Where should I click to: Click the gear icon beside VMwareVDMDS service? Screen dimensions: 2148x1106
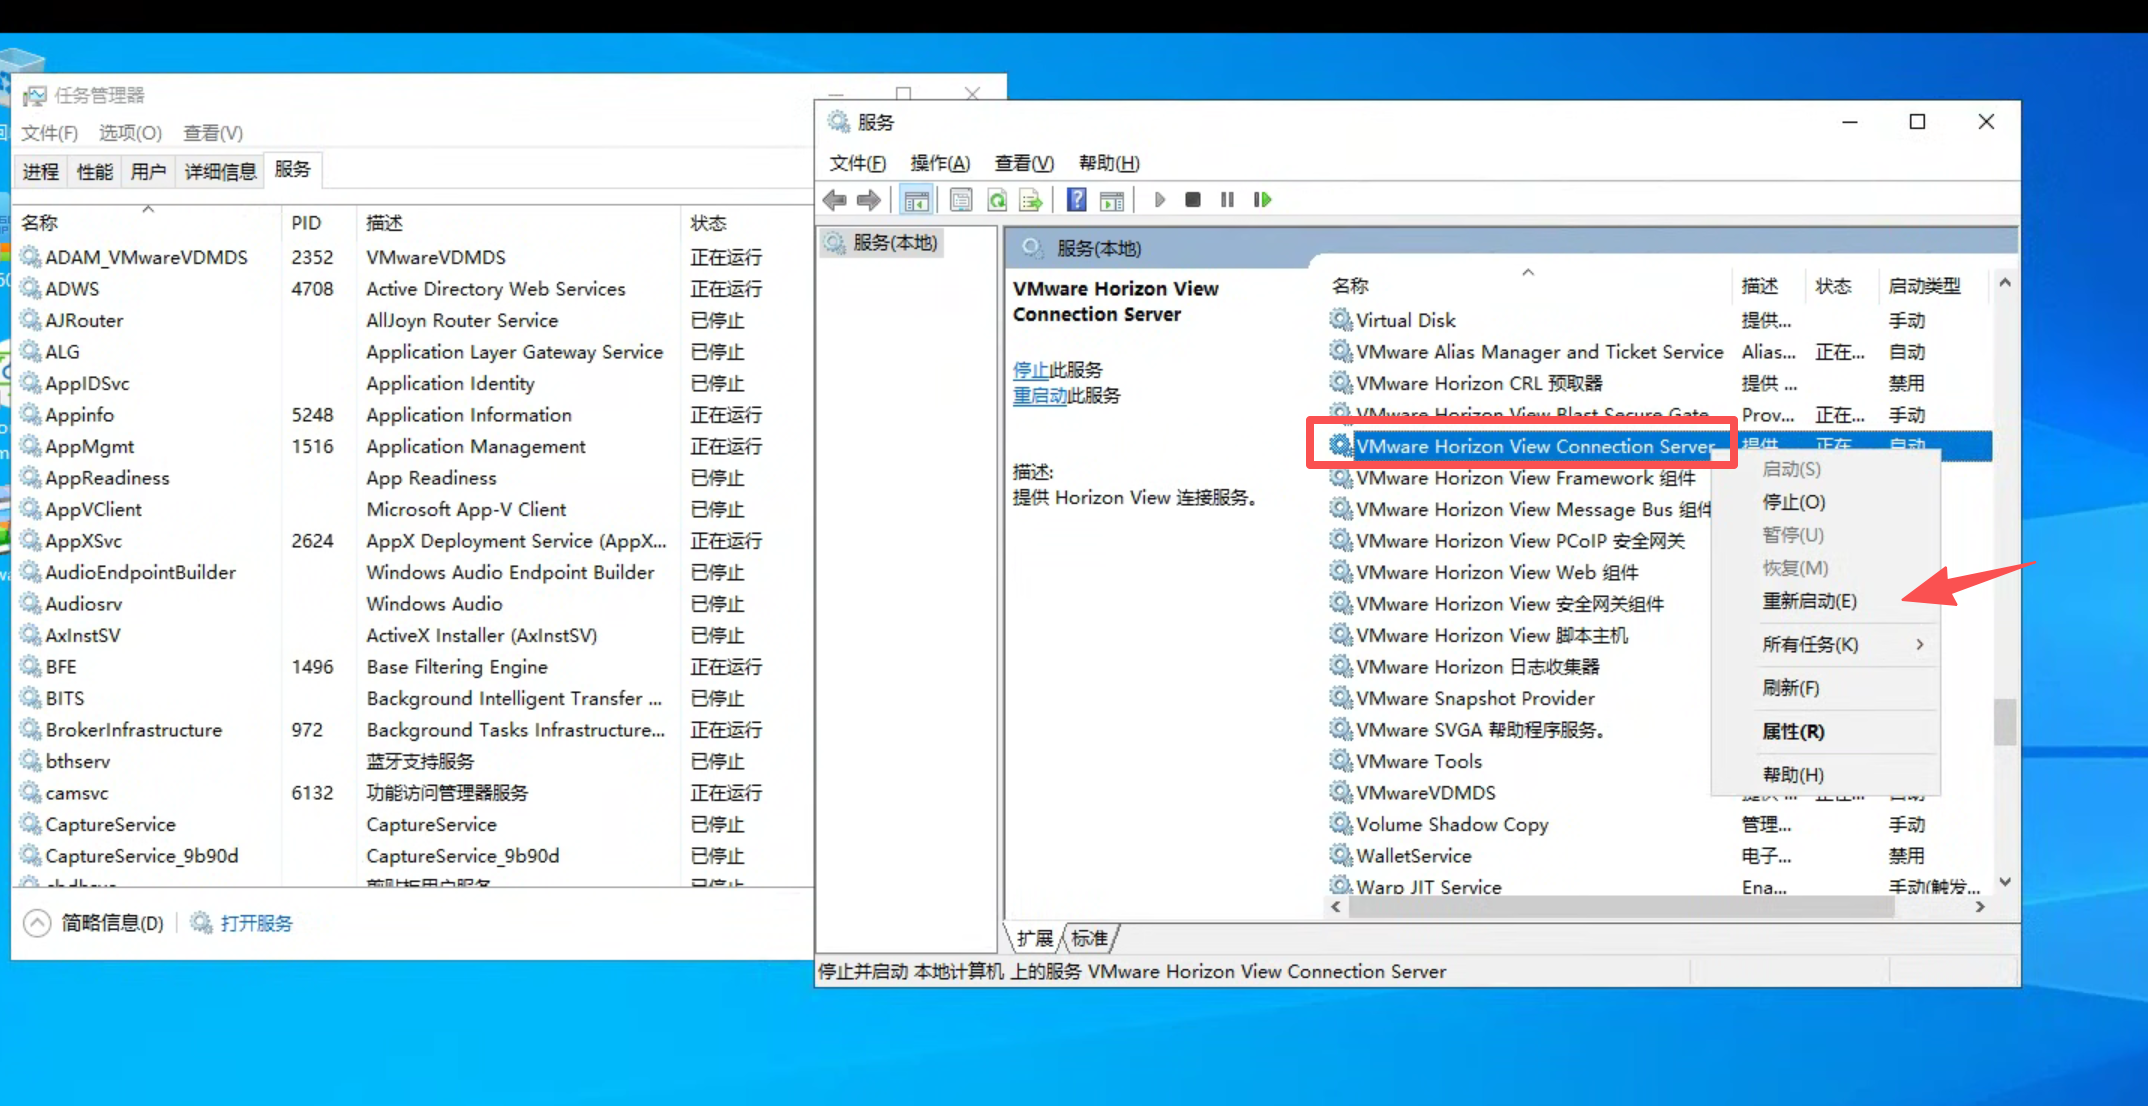point(1340,793)
